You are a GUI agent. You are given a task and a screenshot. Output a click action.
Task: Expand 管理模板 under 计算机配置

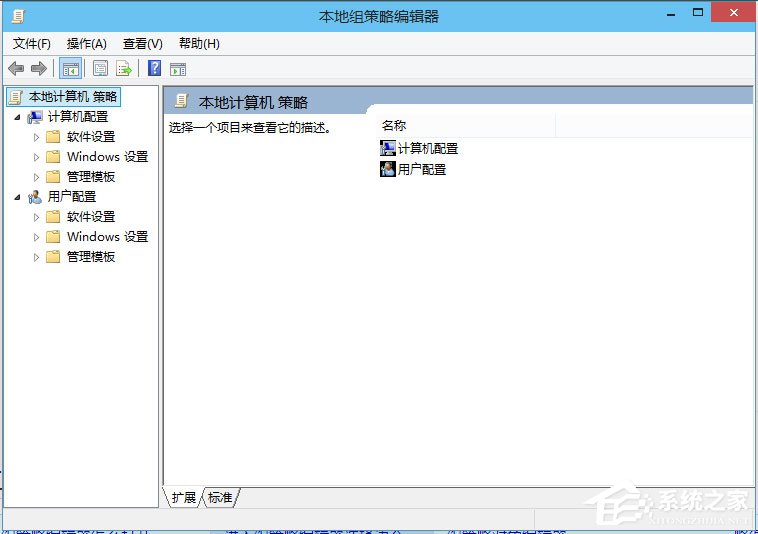coord(37,177)
